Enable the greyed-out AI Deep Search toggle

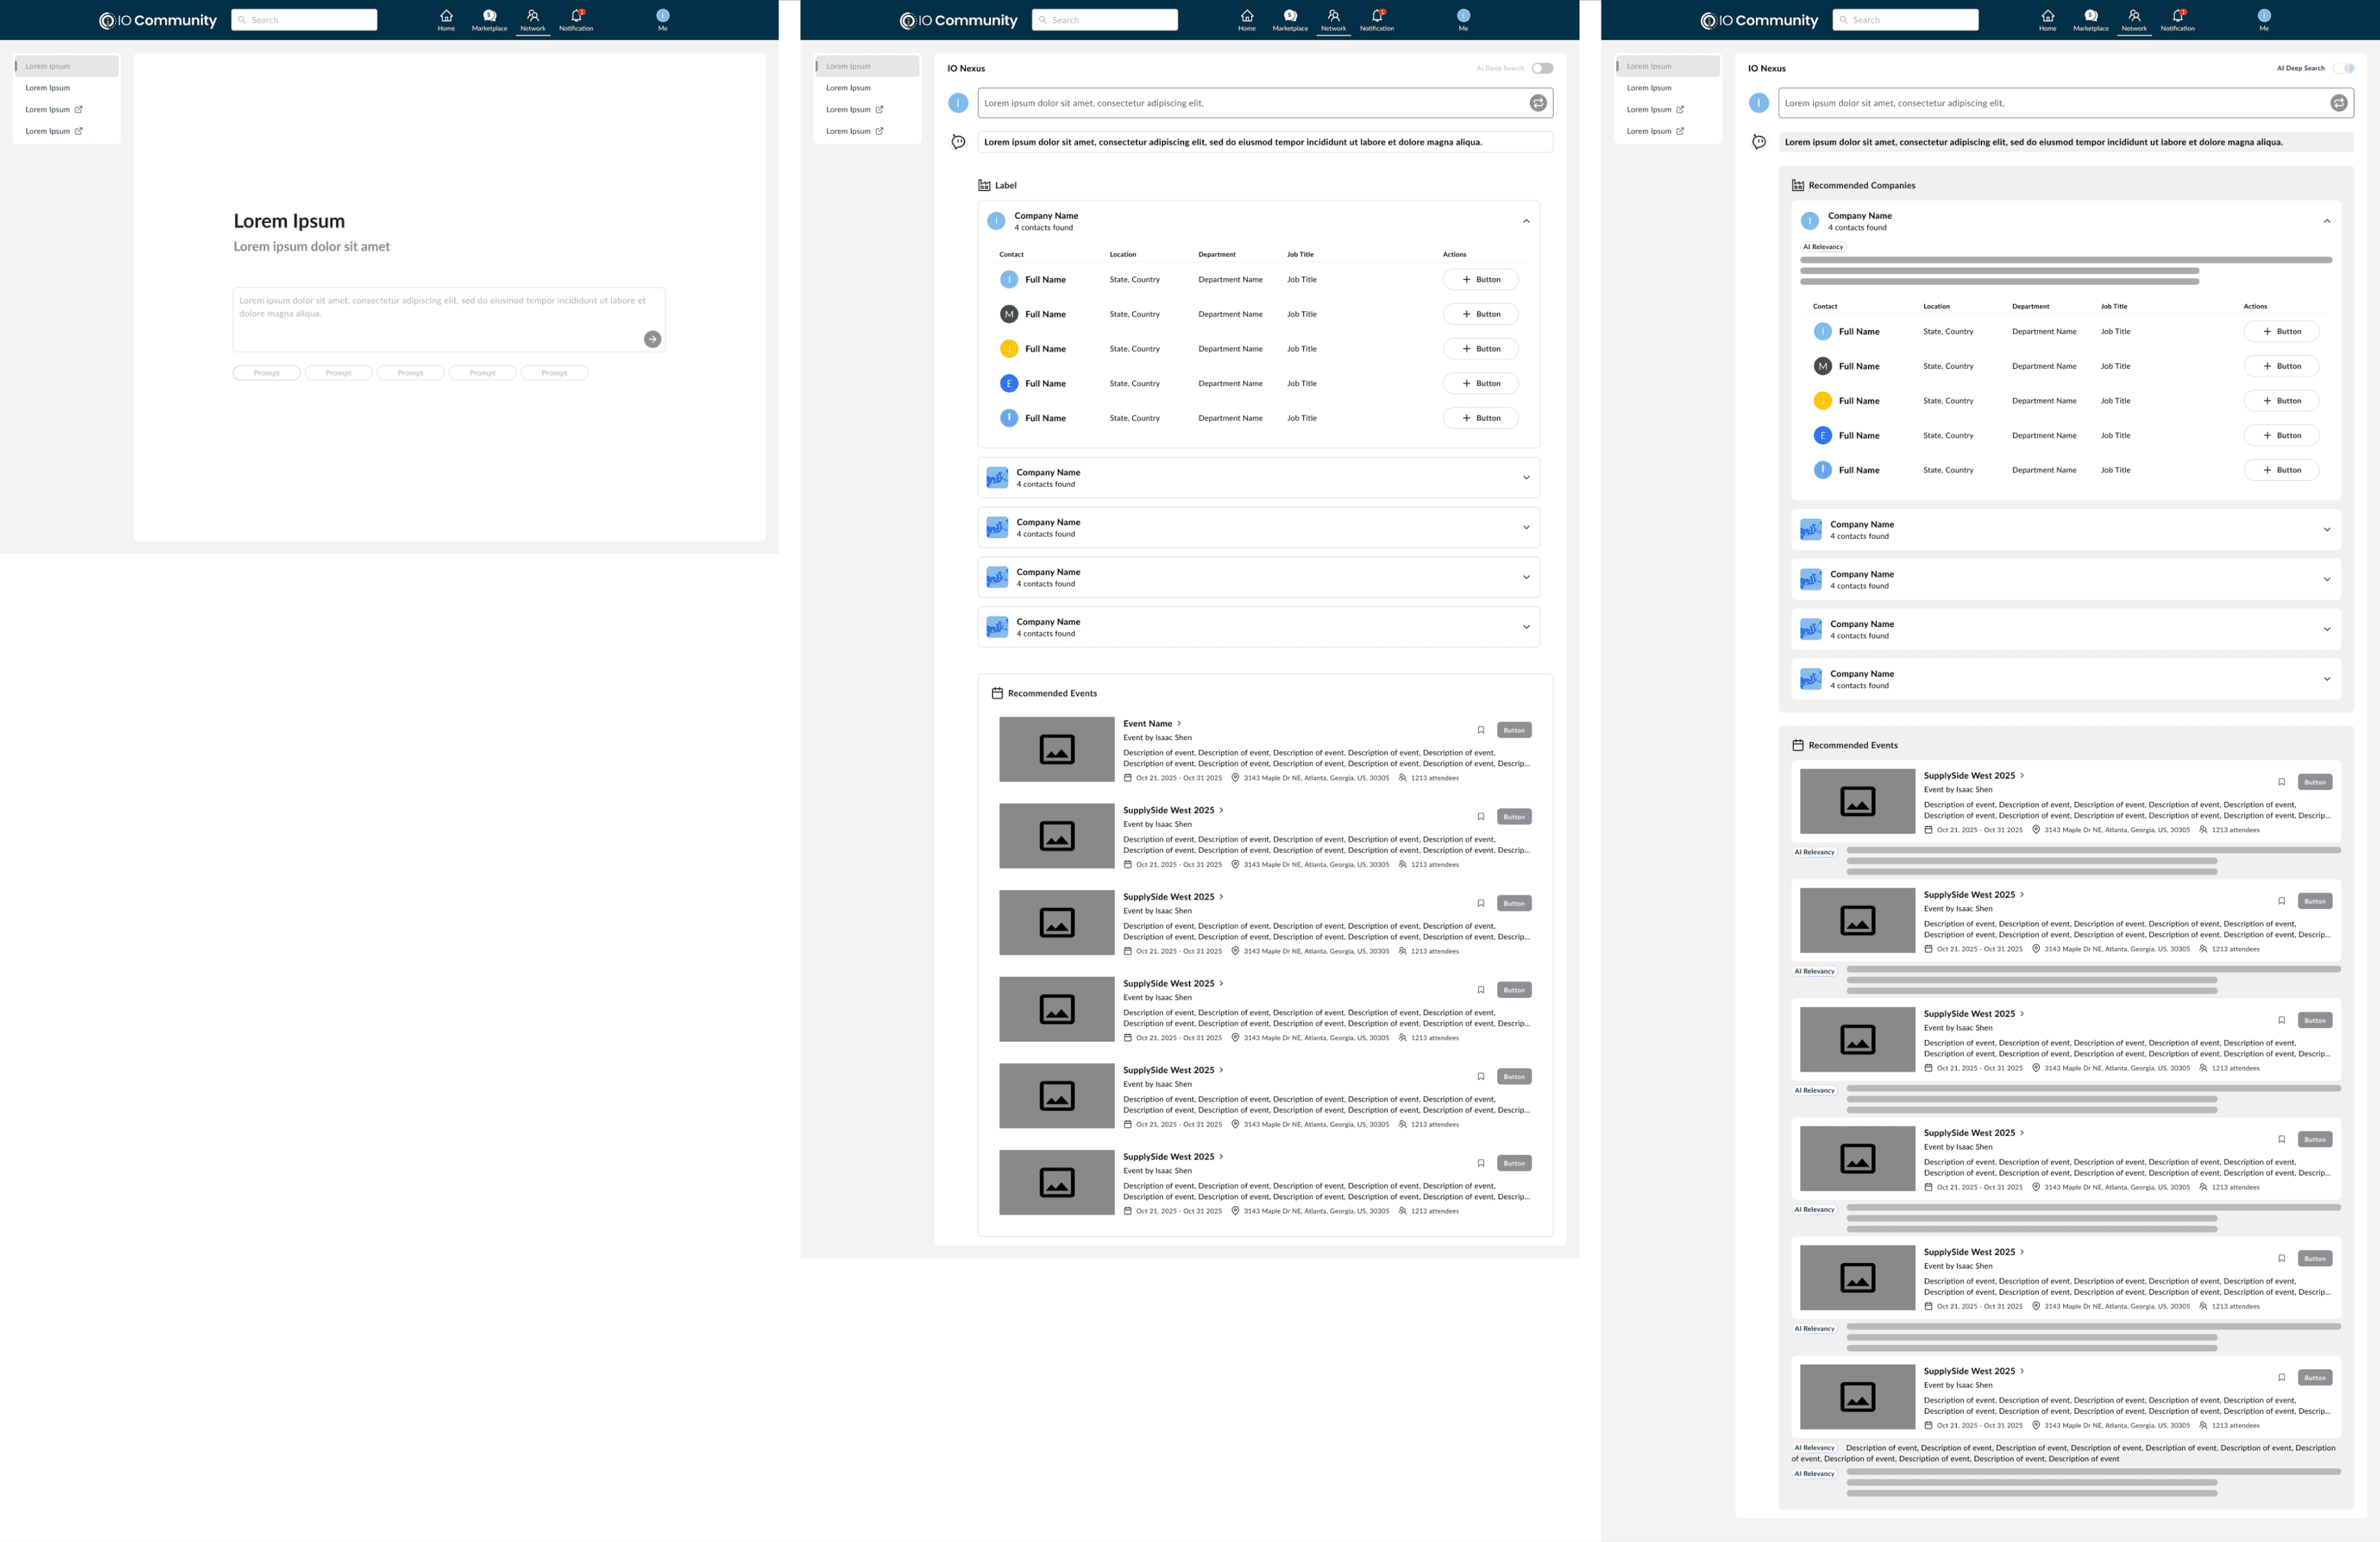pyautogui.click(x=1542, y=68)
